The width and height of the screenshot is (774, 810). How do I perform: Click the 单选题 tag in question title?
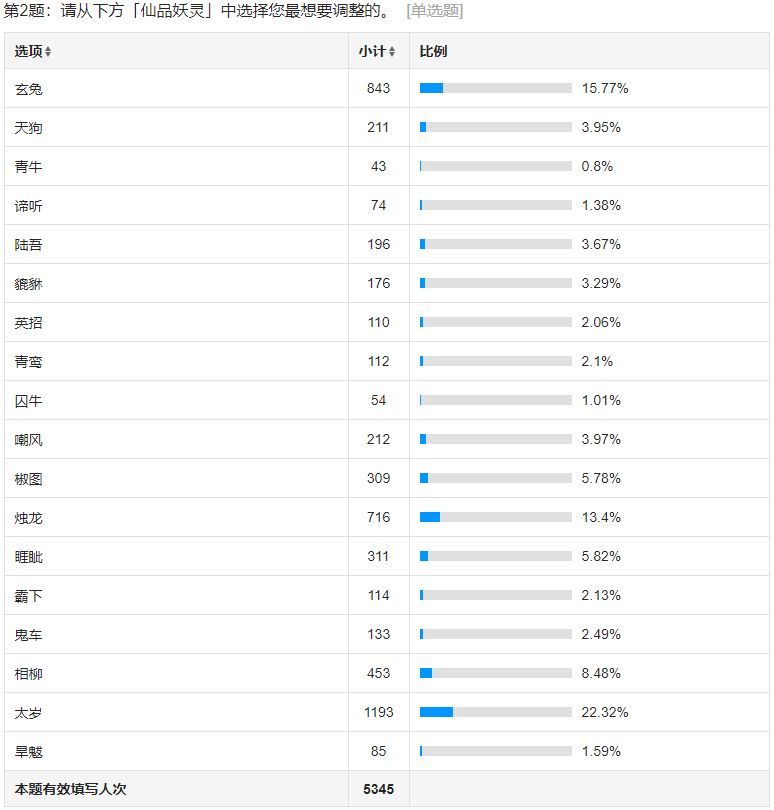coord(435,11)
